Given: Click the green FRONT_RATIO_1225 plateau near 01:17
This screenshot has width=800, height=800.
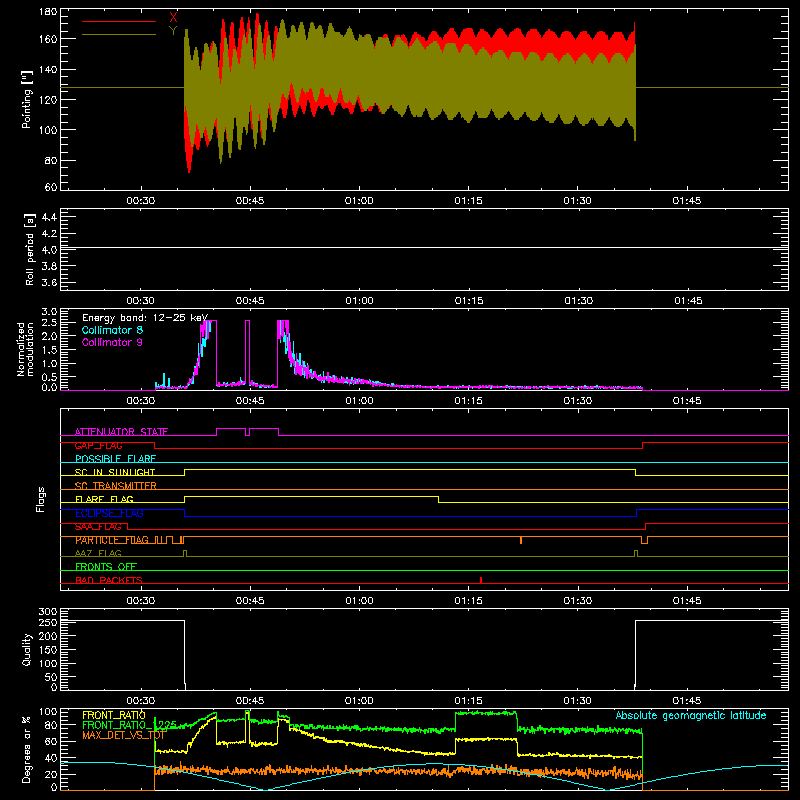Looking at the screenshot, I should coord(486,713).
